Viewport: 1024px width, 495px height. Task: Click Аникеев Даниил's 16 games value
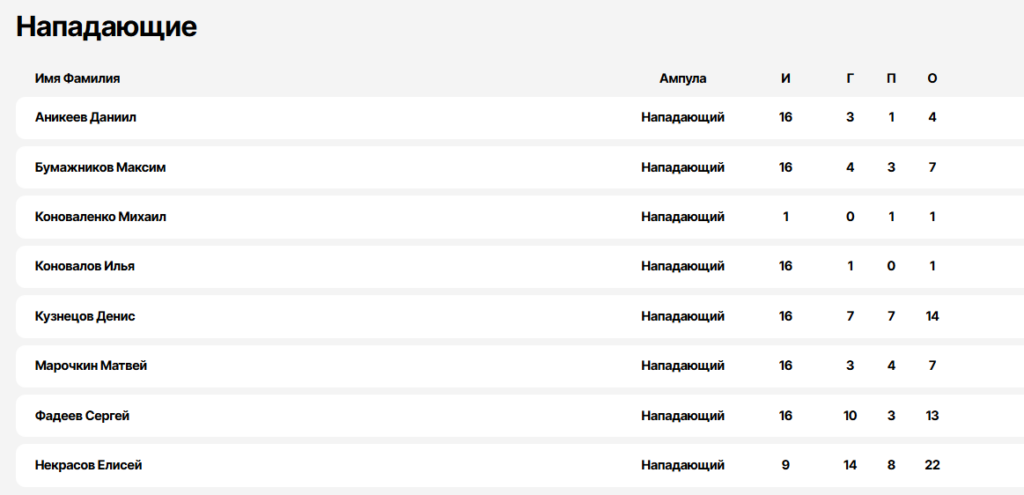point(786,118)
